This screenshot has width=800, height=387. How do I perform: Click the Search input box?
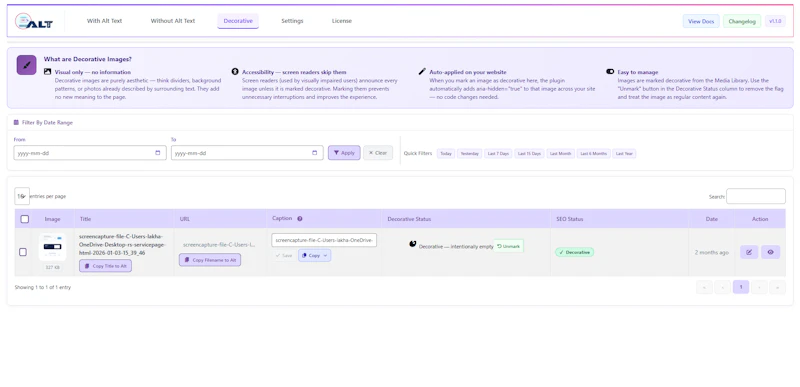[x=756, y=196]
